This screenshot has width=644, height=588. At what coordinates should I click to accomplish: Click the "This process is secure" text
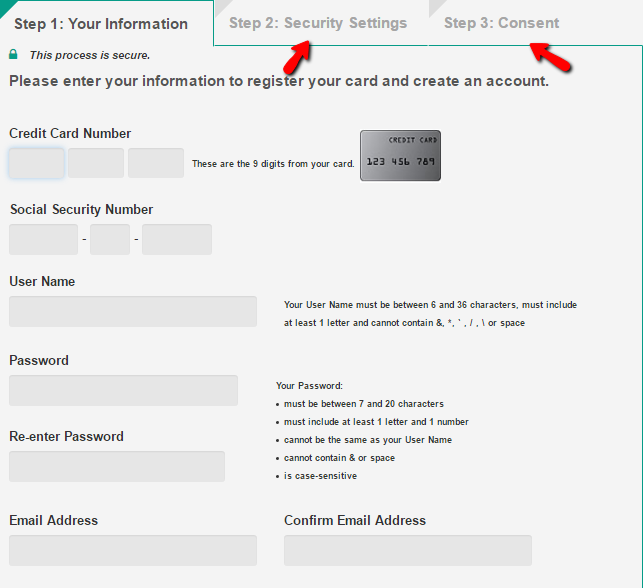tap(90, 55)
